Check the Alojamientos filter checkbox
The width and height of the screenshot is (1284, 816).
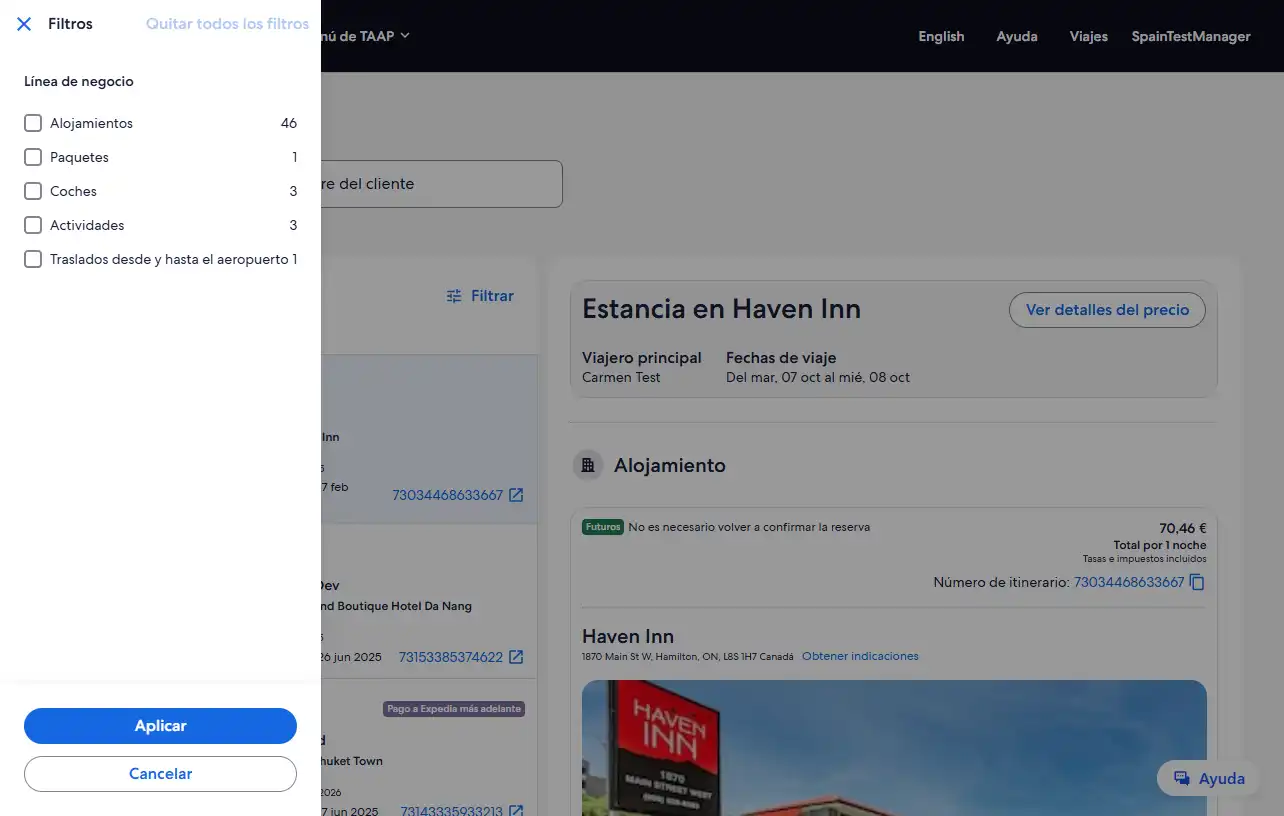33,123
